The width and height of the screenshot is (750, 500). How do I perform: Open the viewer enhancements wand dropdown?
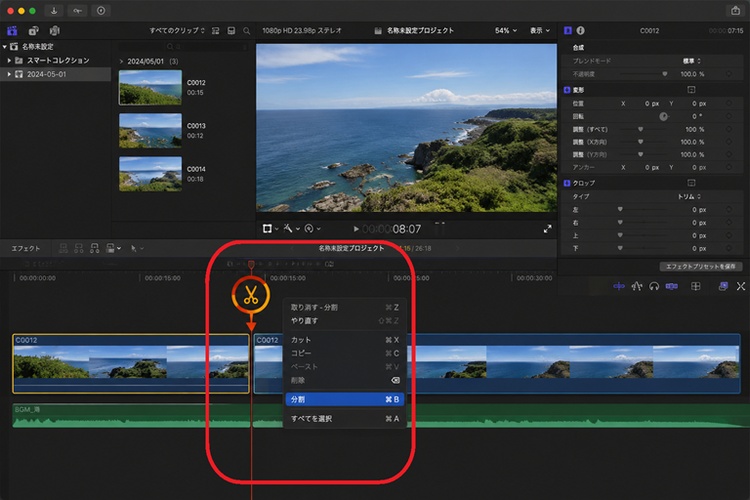click(x=291, y=229)
